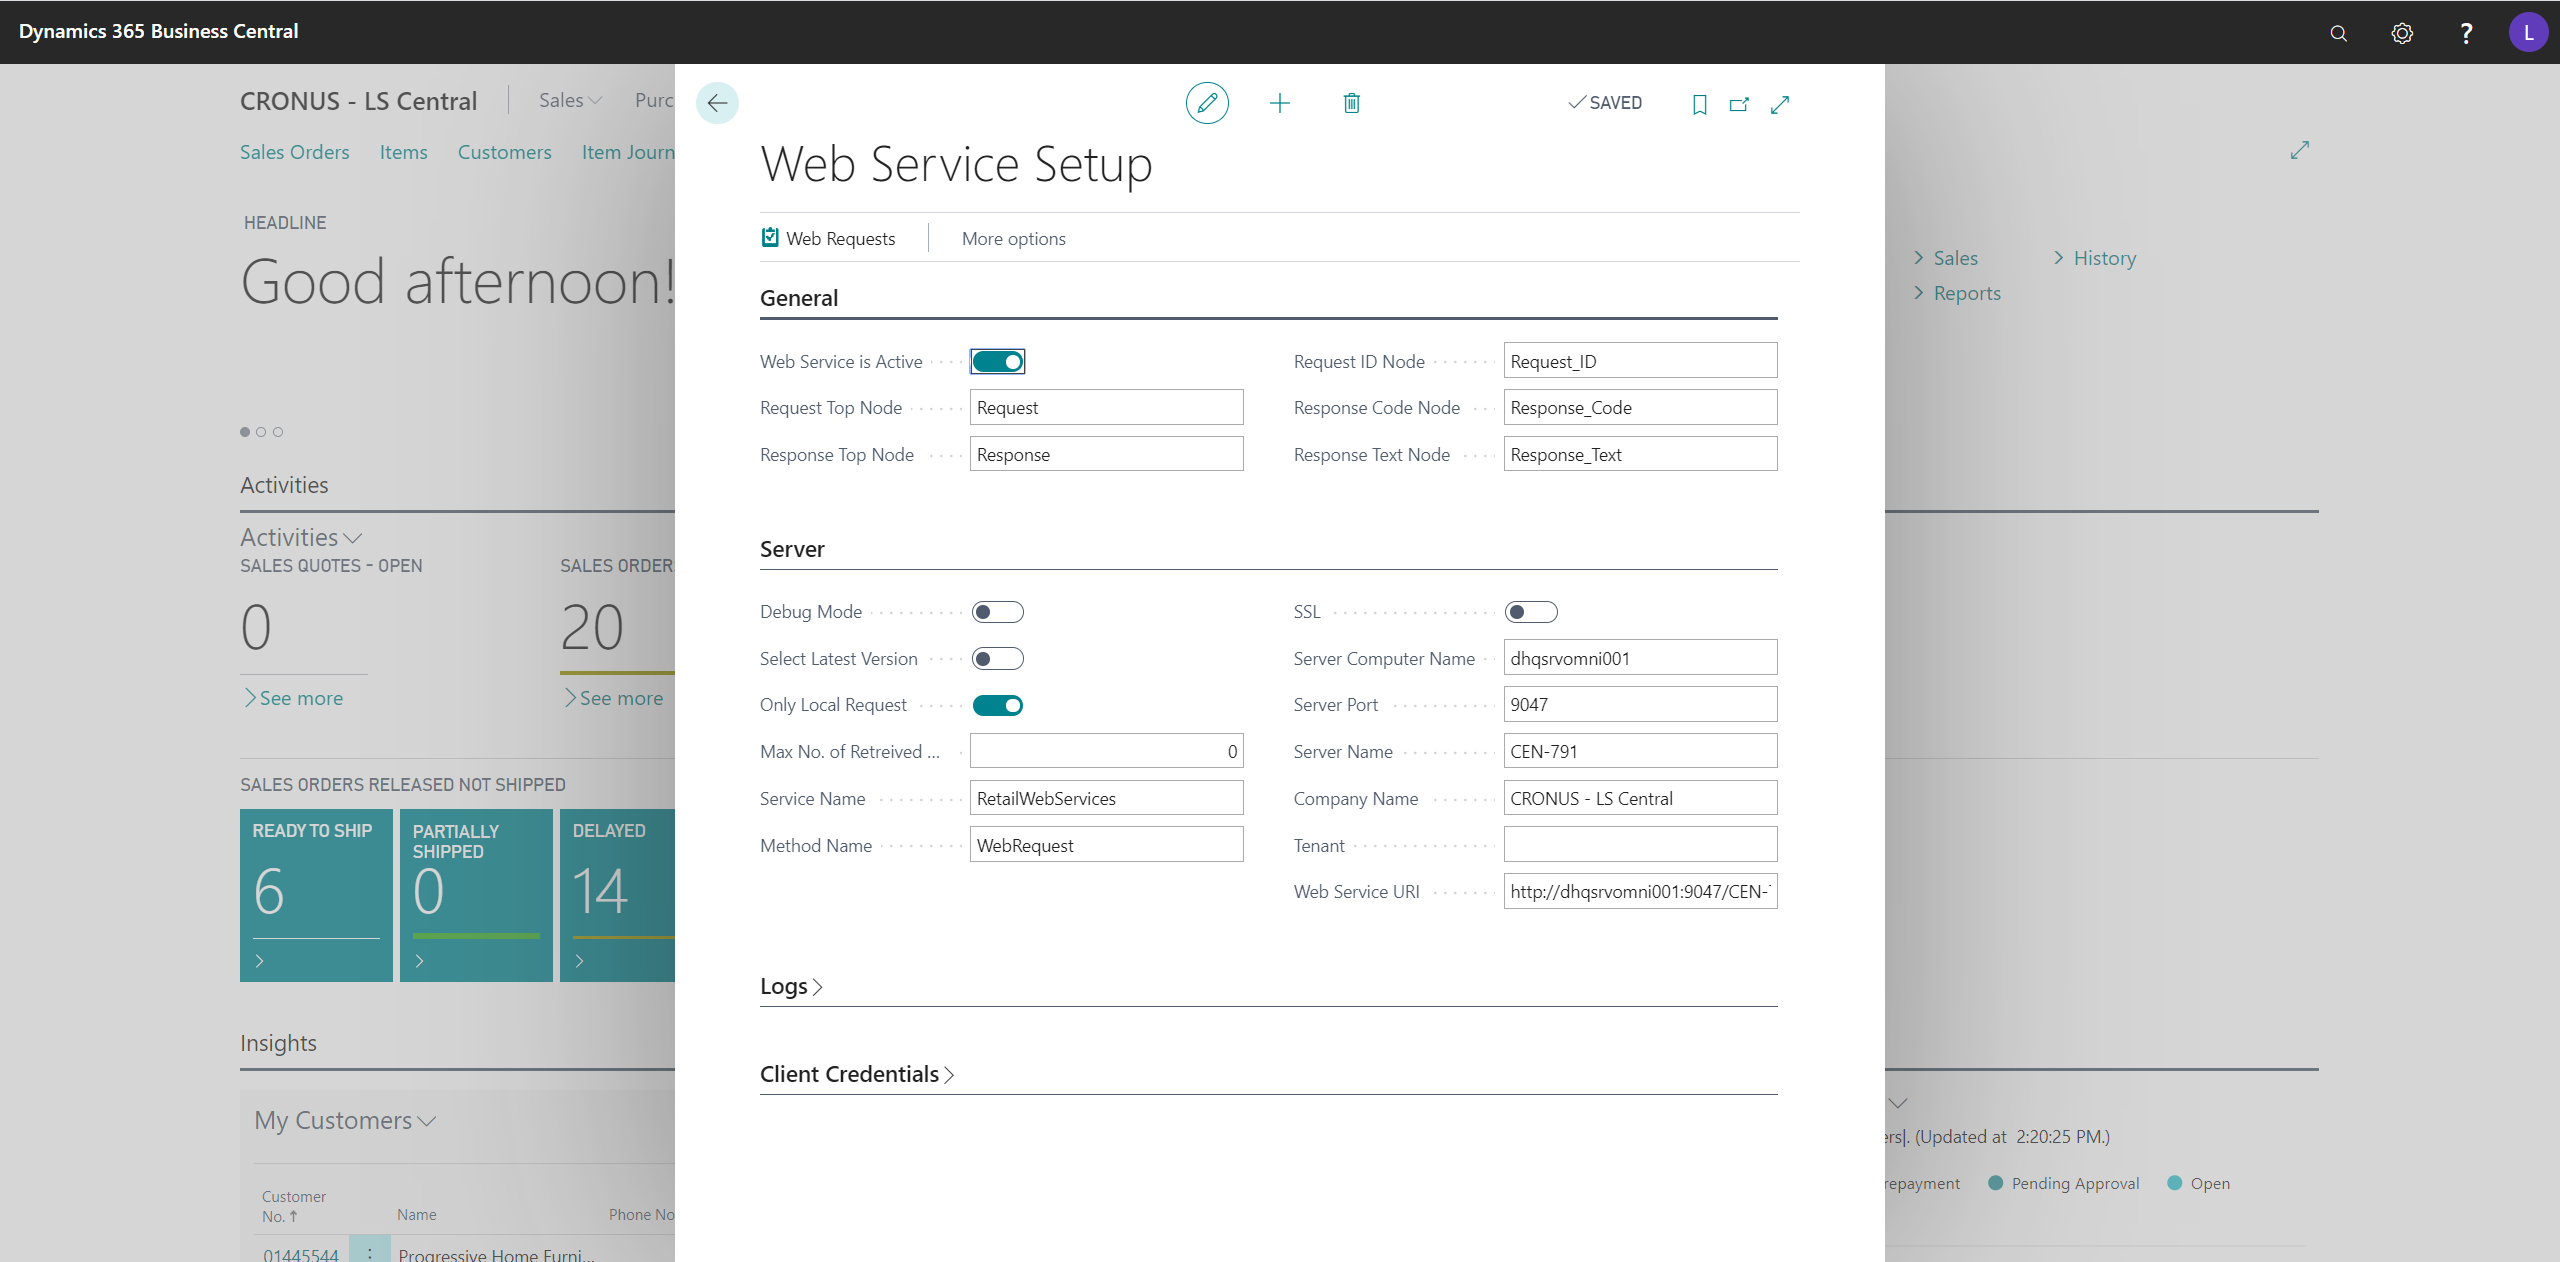Viewport: 2560px width, 1262px height.
Task: Open page in new window icon
Action: coord(1739,104)
